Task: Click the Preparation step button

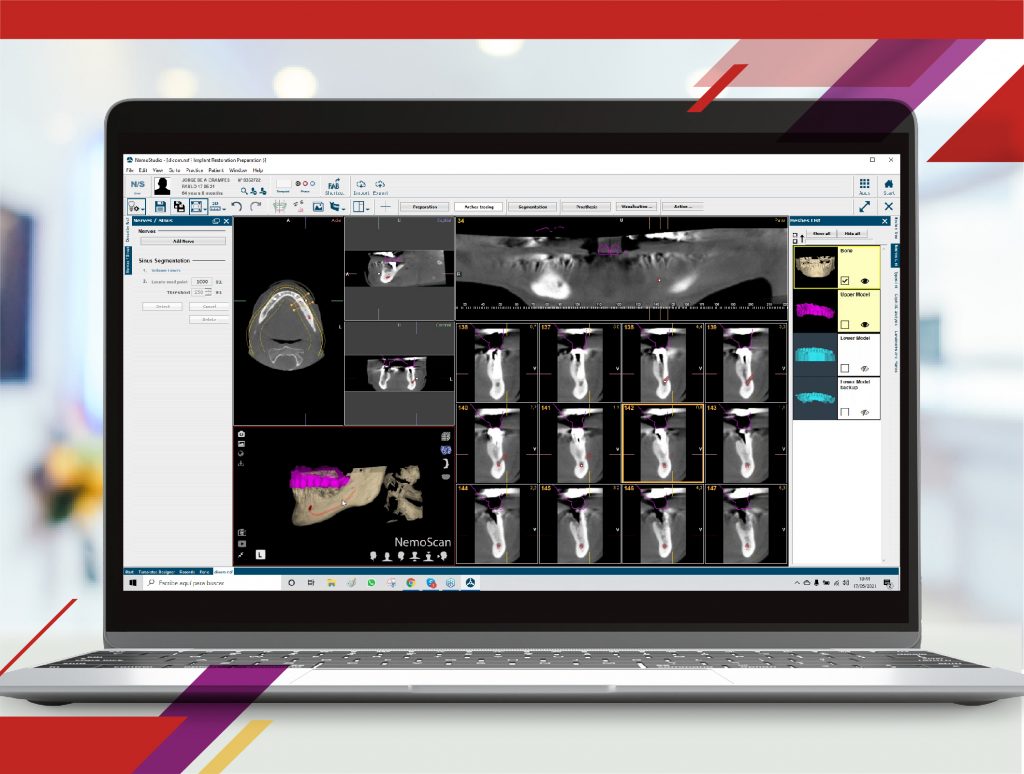Action: [x=424, y=206]
